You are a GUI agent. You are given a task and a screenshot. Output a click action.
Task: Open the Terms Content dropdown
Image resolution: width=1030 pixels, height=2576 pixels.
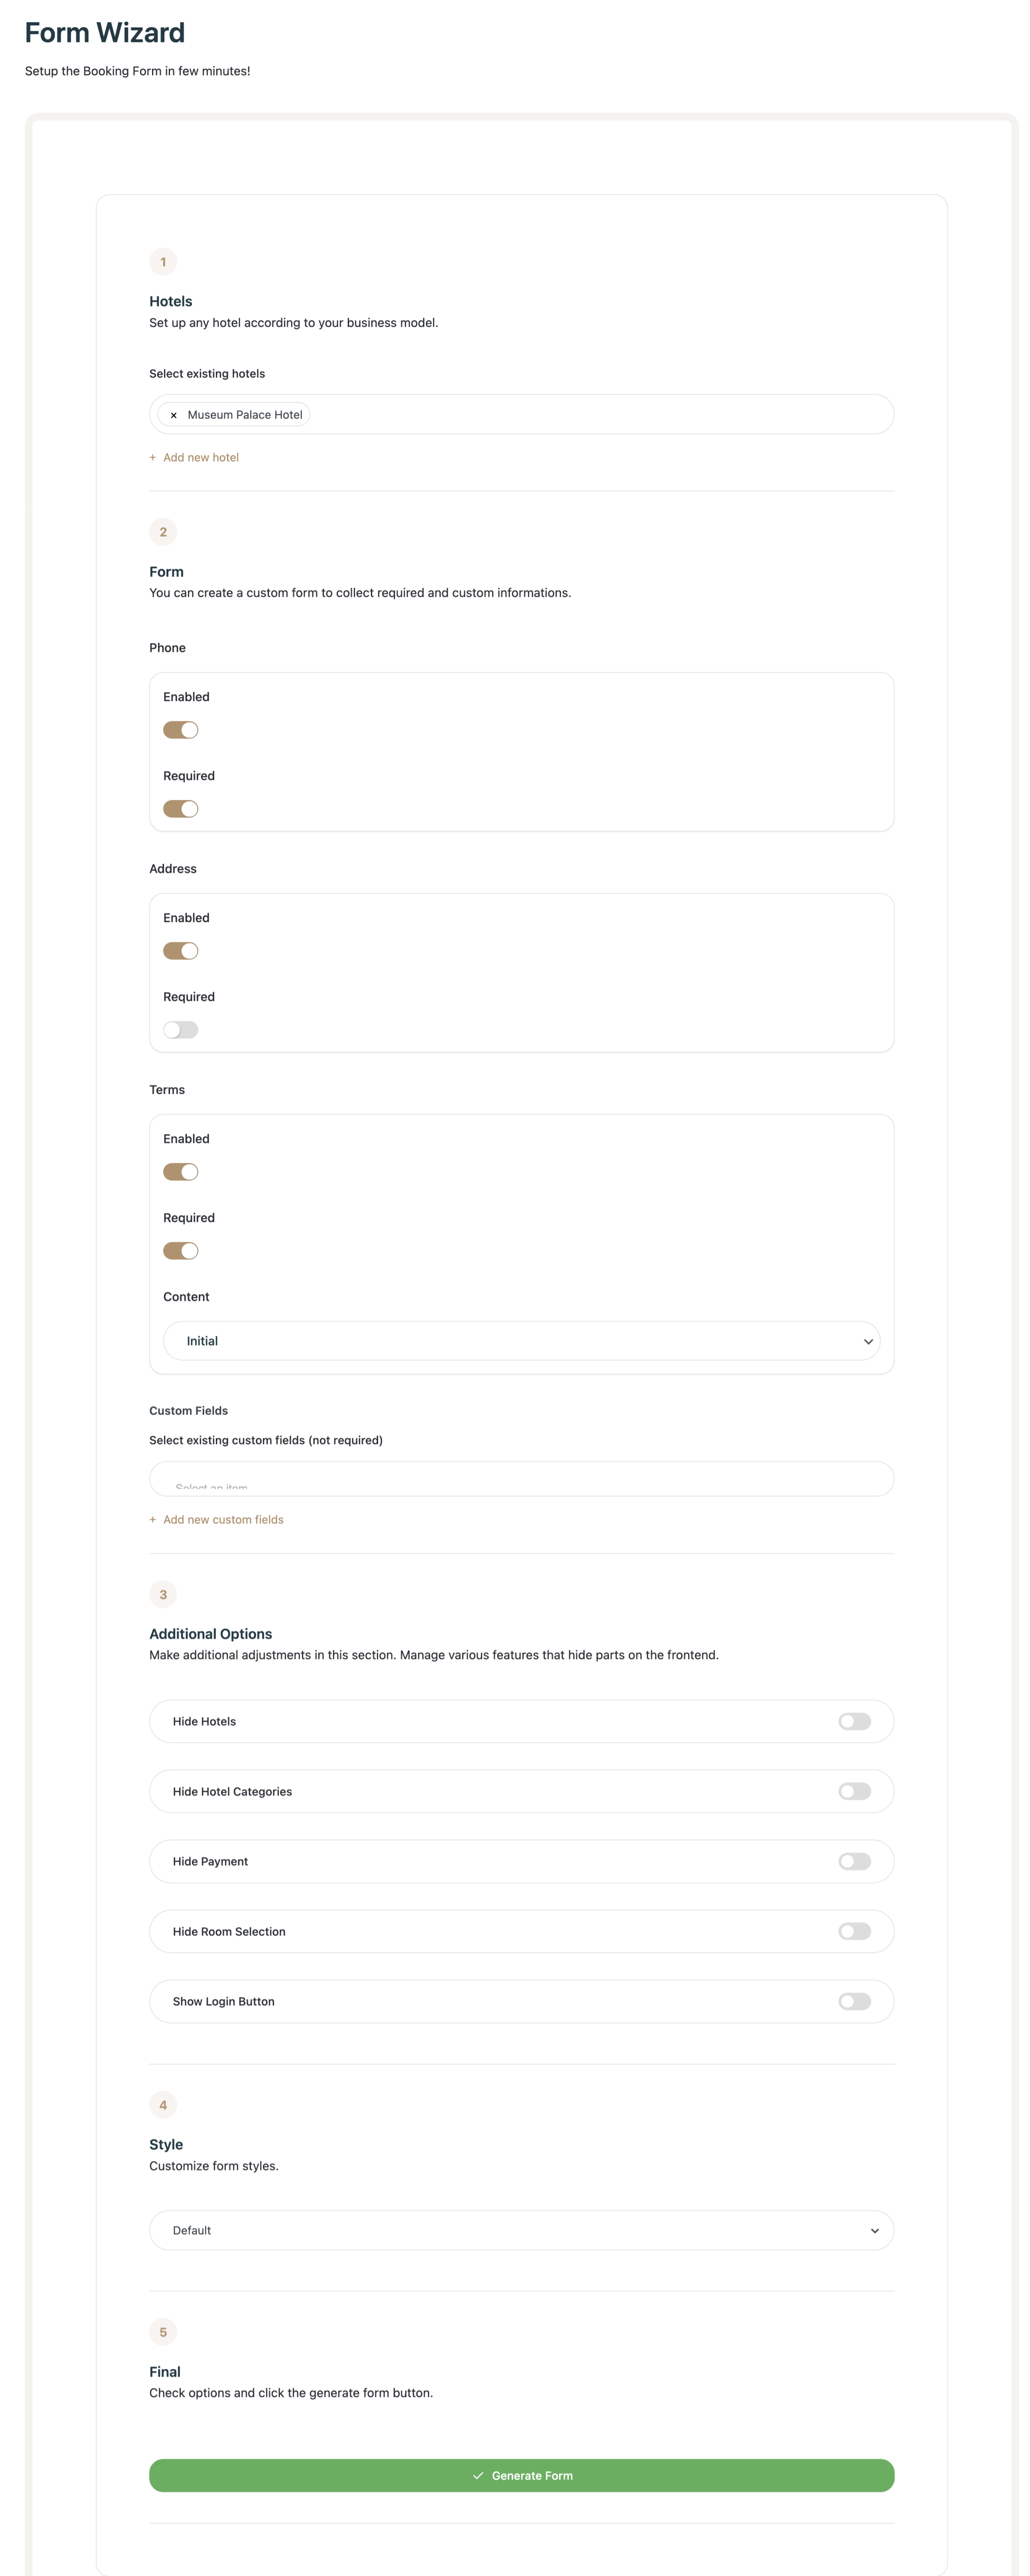[521, 1341]
